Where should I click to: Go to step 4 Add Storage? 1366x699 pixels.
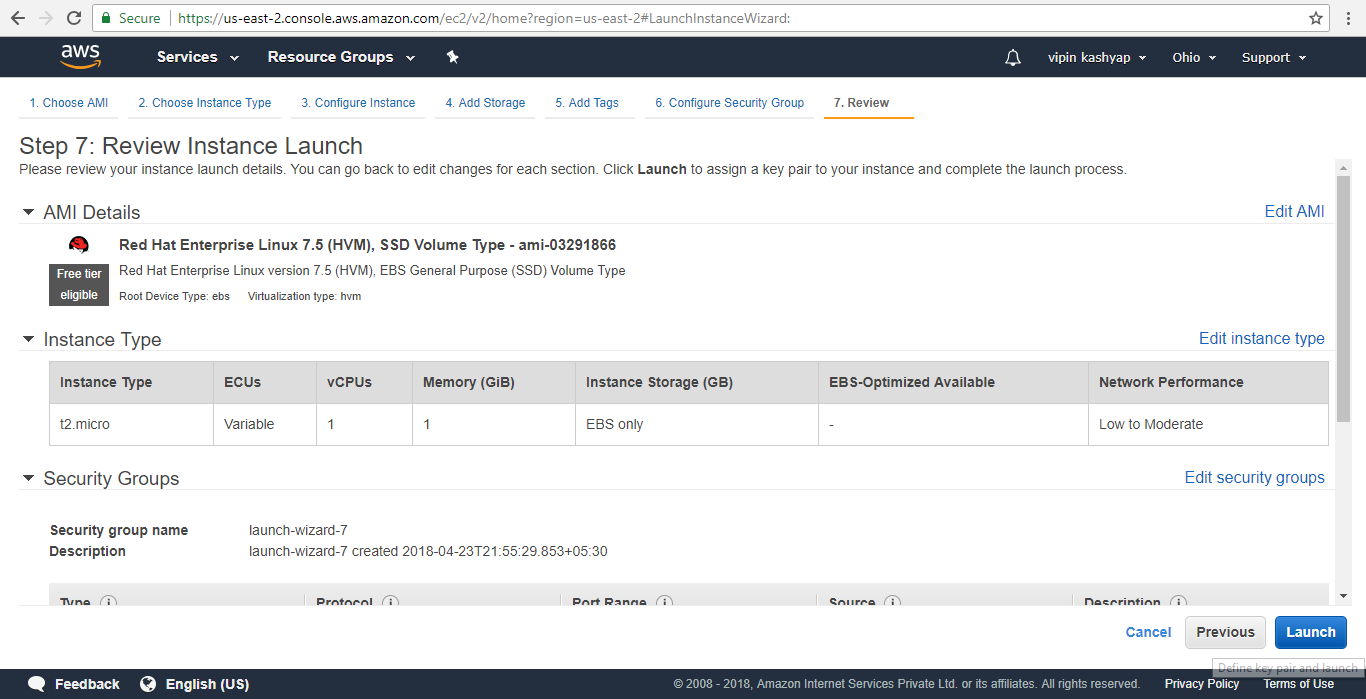point(485,103)
